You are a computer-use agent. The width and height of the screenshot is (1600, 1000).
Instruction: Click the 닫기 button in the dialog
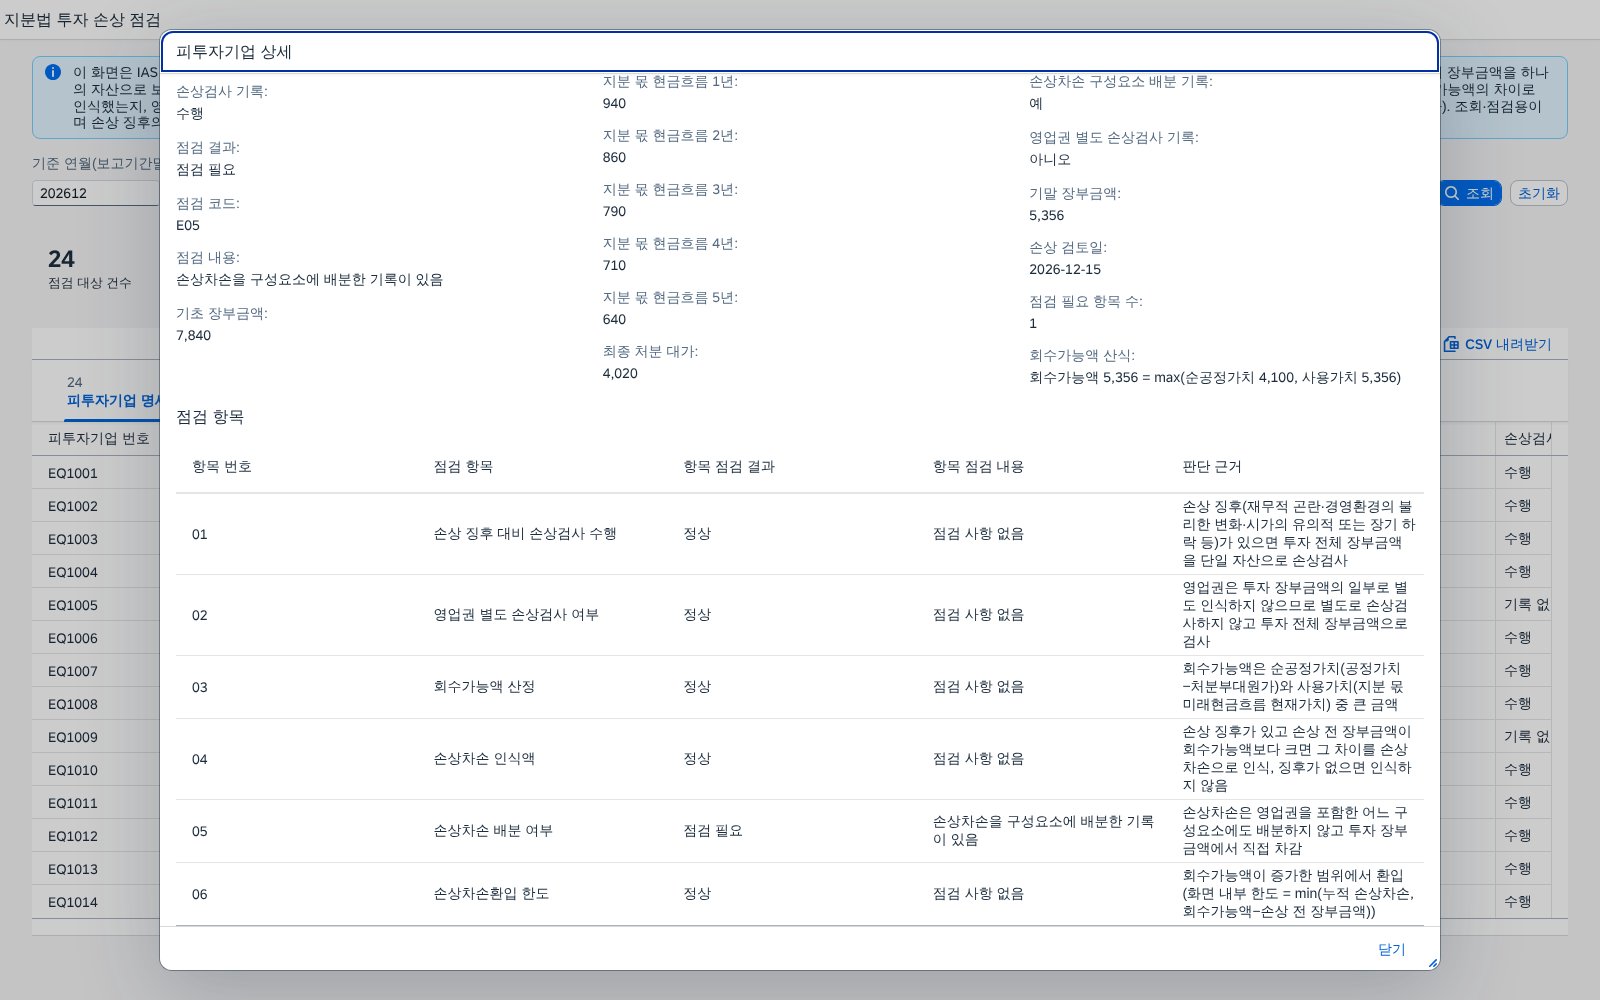[1391, 949]
